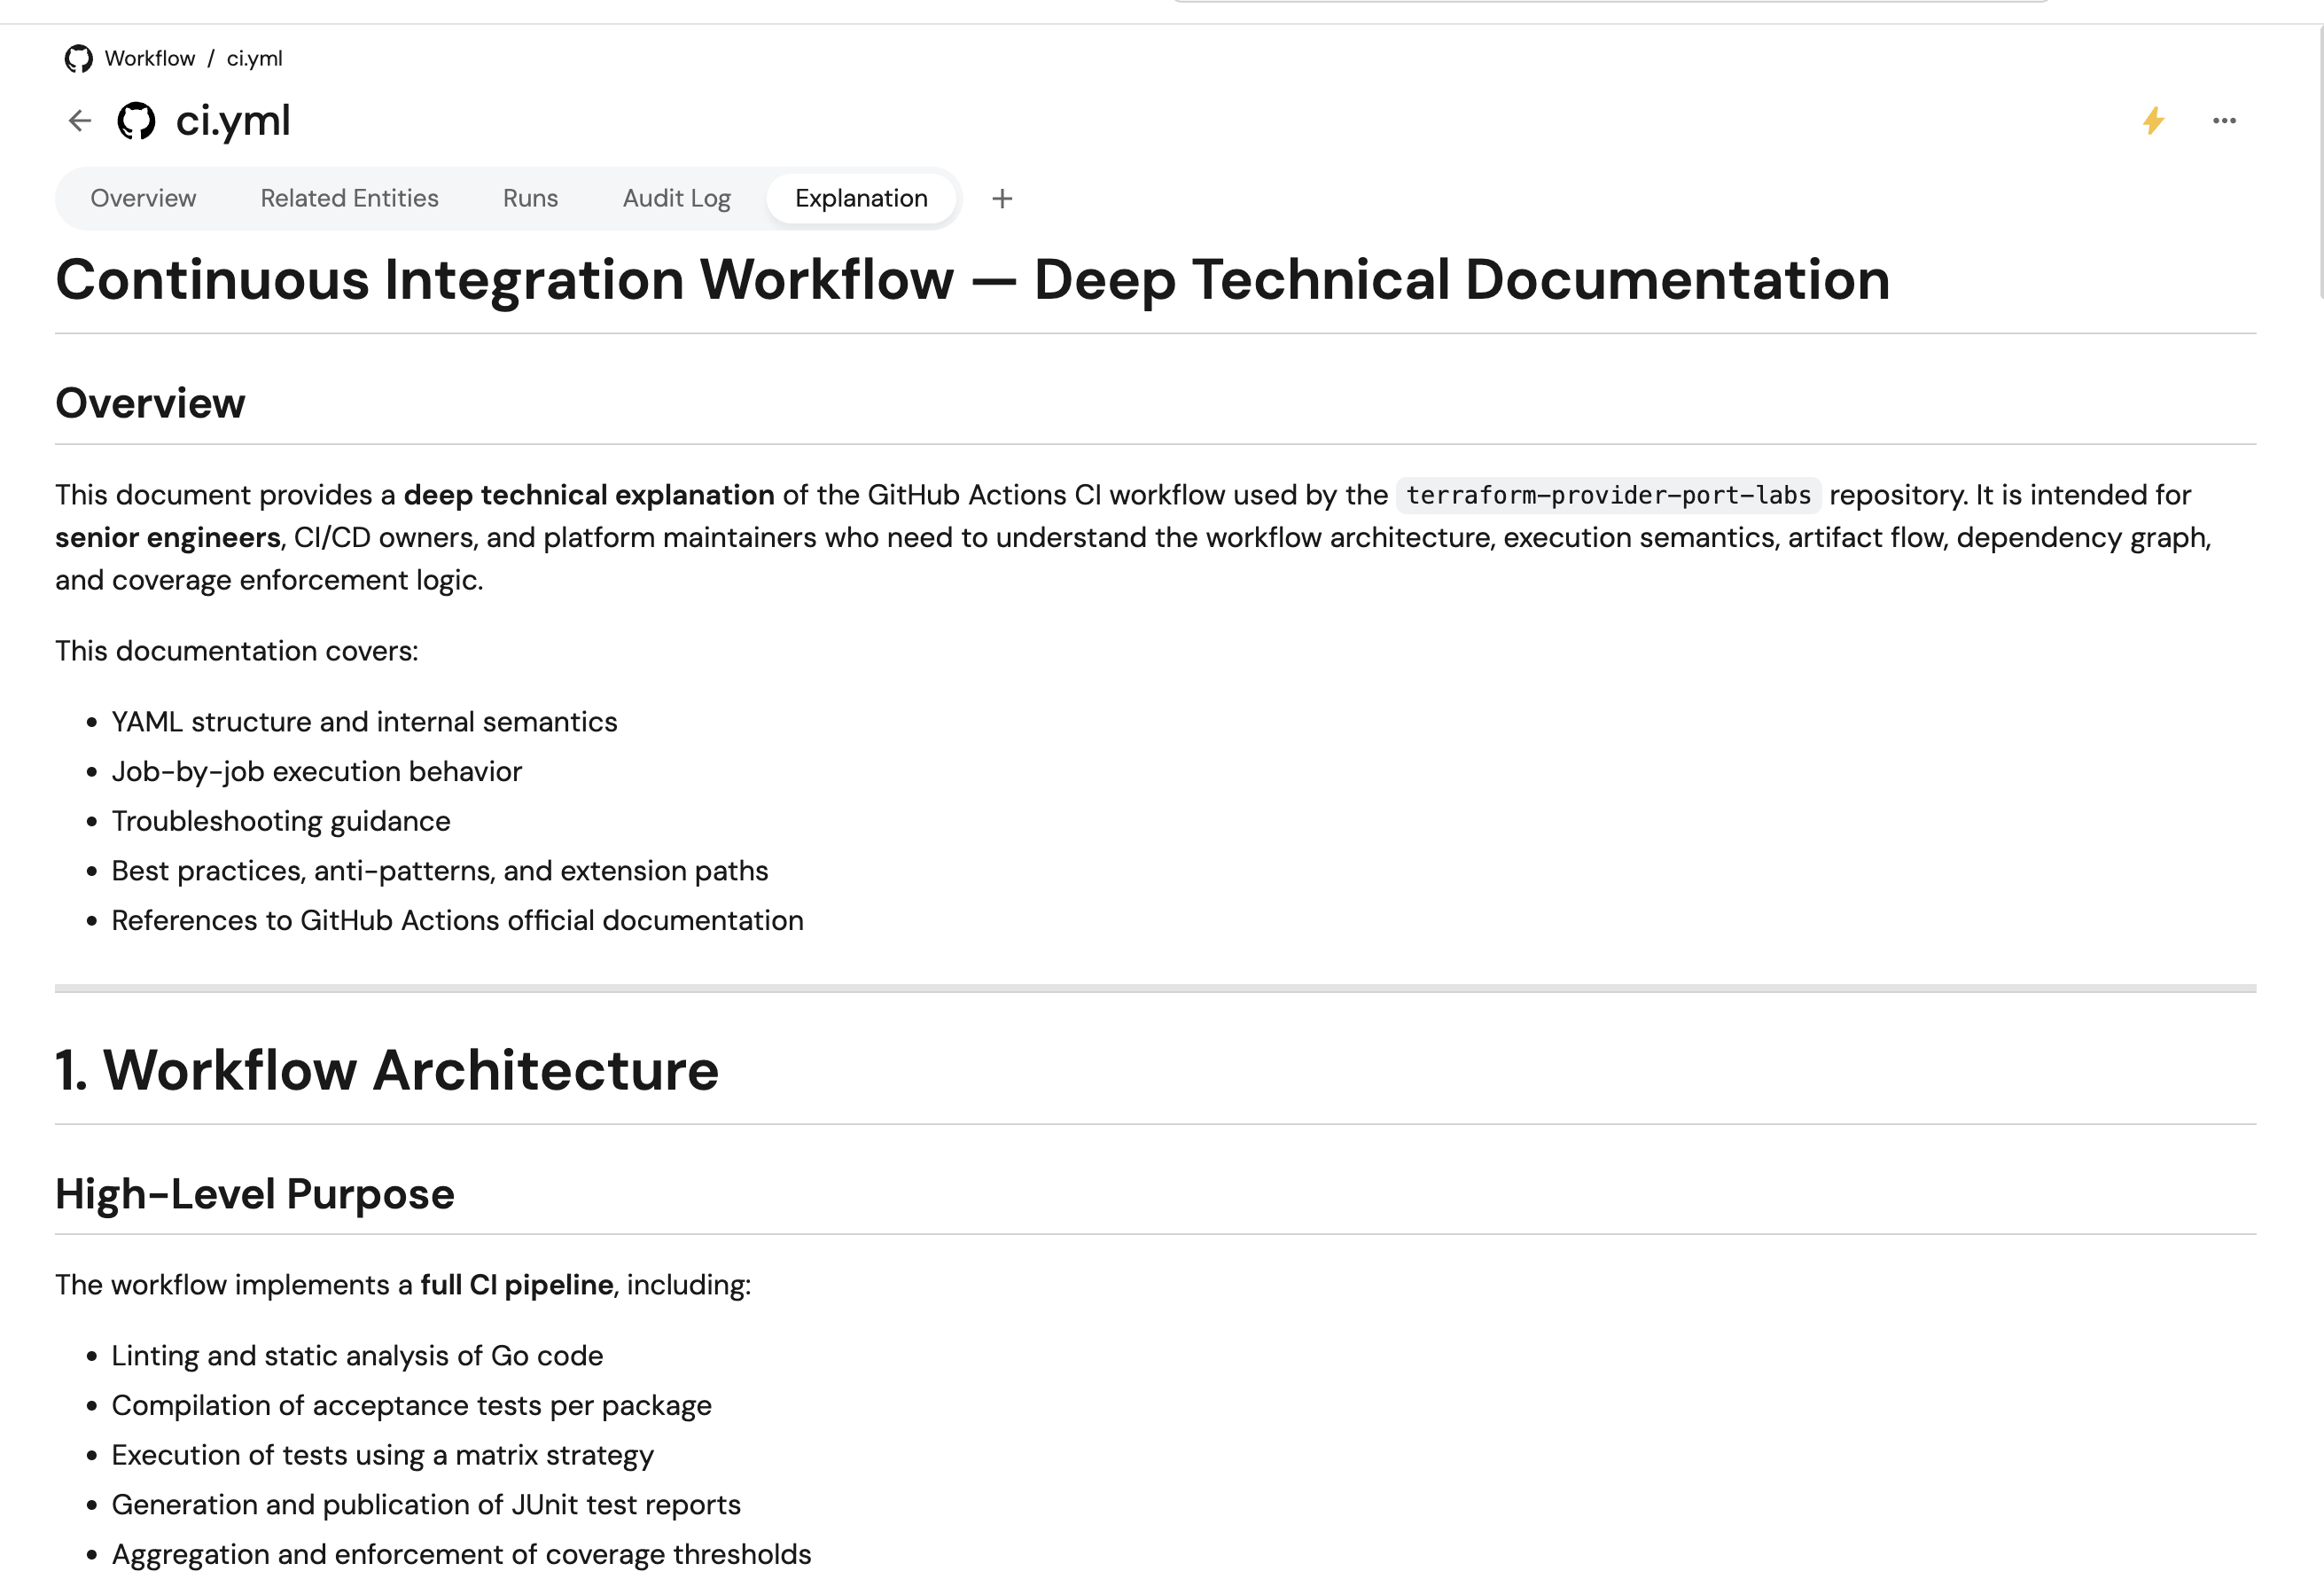Viewport: 2324px width, 1587px height.
Task: Open the three-dot more options menu
Action: (x=2224, y=121)
